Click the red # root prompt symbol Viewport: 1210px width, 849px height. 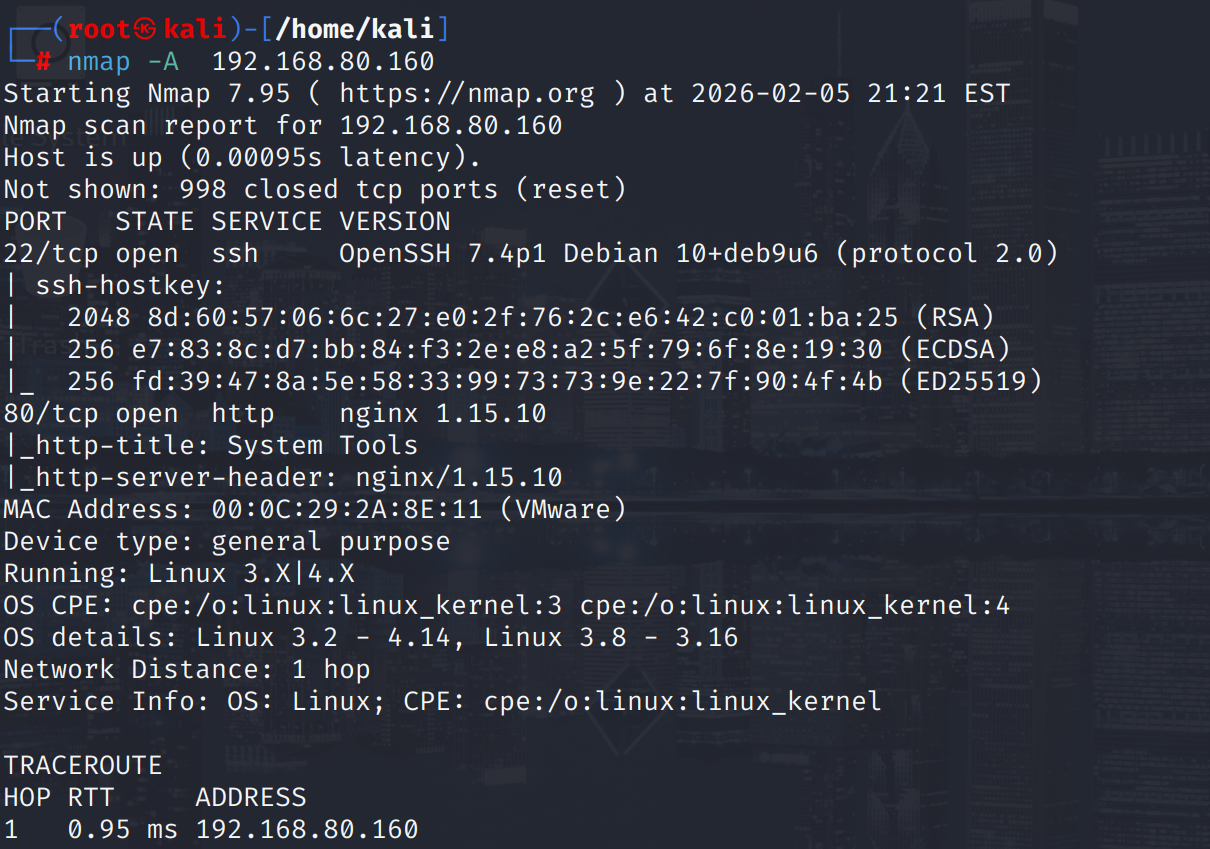(43, 62)
